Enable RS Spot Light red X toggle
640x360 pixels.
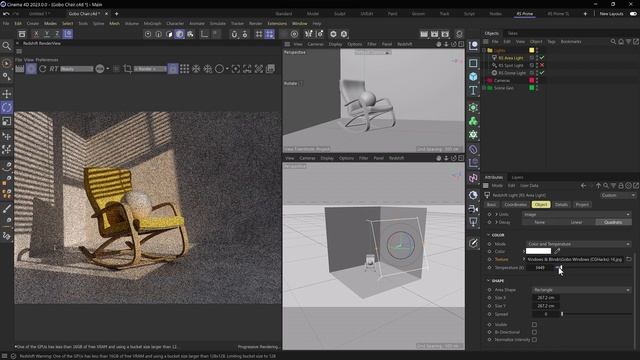[542, 65]
